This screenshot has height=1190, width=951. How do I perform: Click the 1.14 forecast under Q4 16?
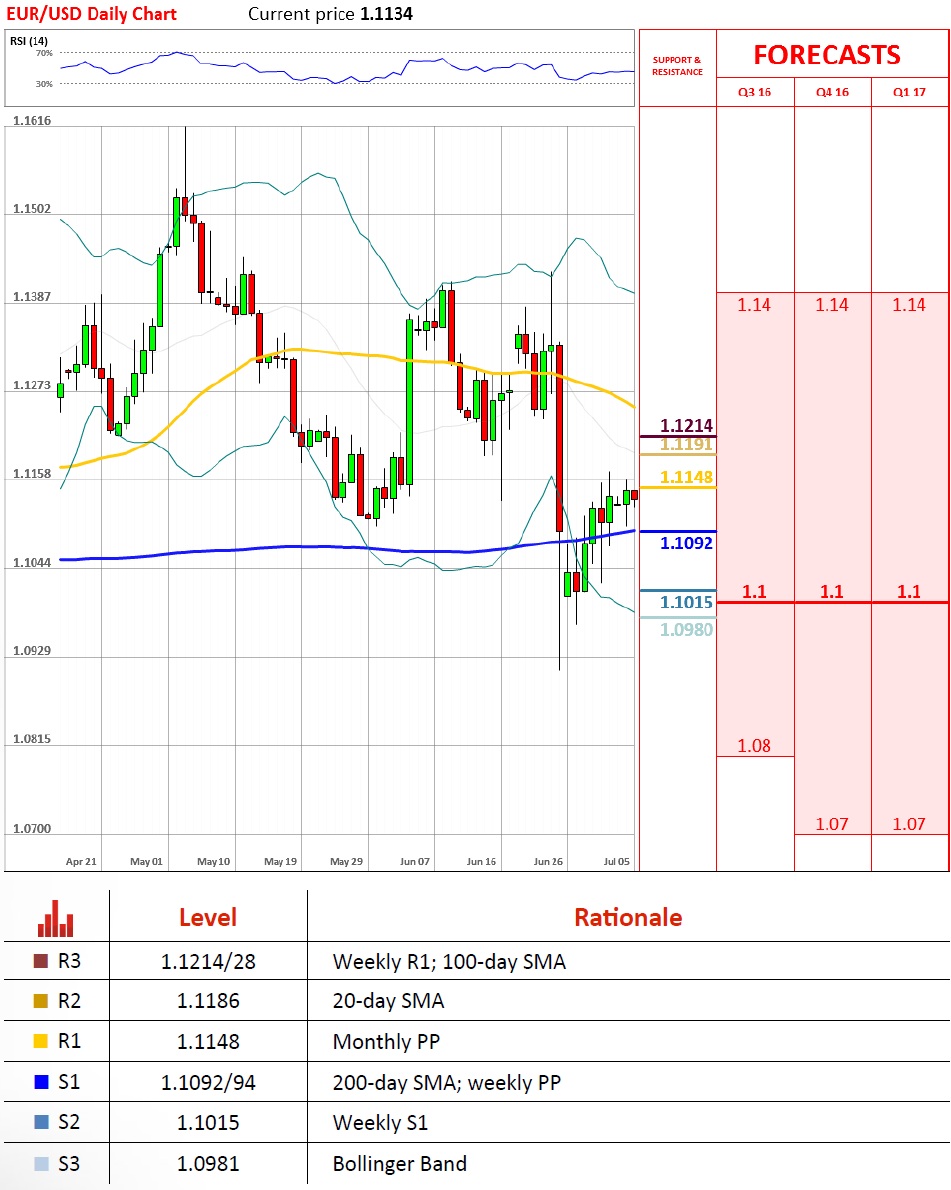point(832,305)
